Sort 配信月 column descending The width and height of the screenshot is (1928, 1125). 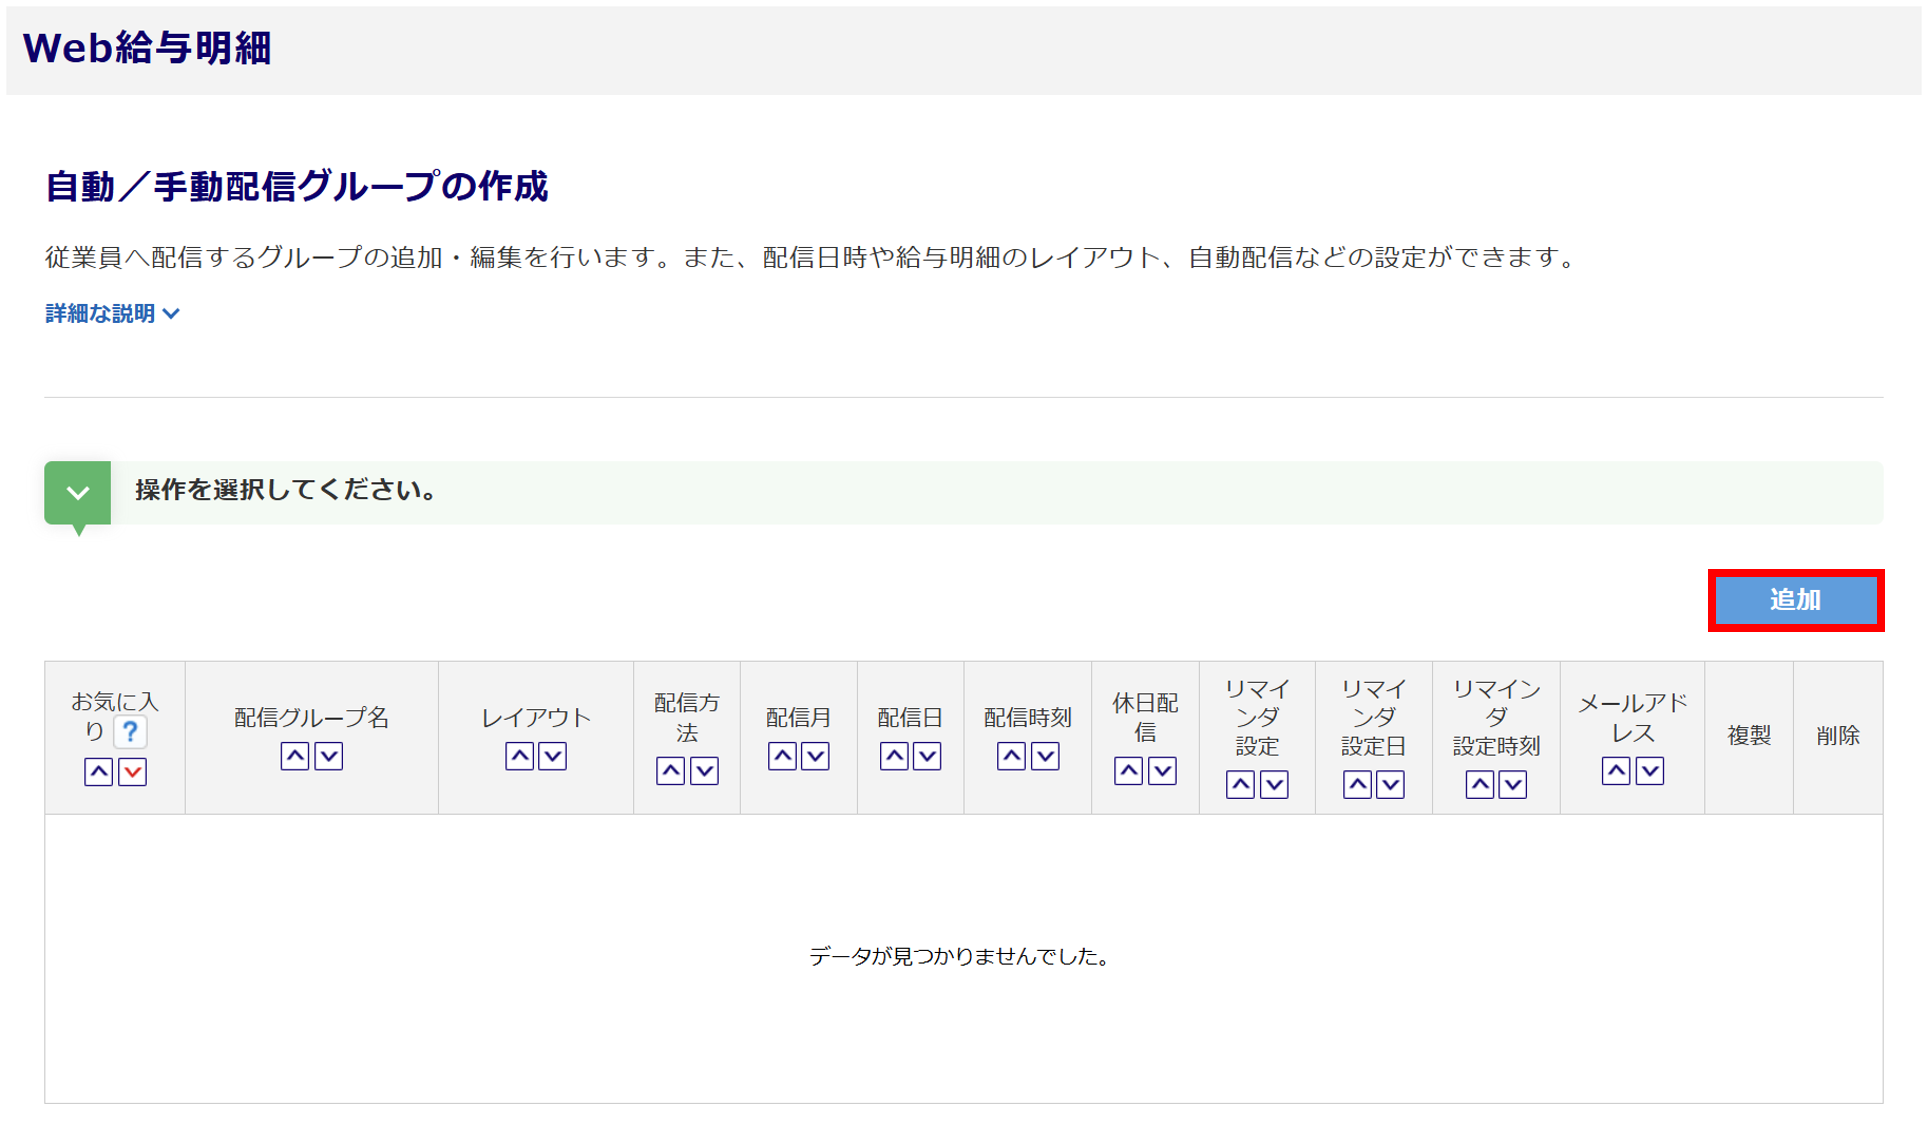[x=816, y=756]
